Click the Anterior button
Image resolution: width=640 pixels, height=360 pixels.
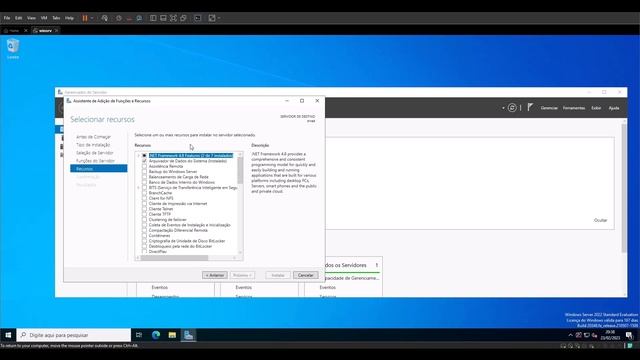215,275
